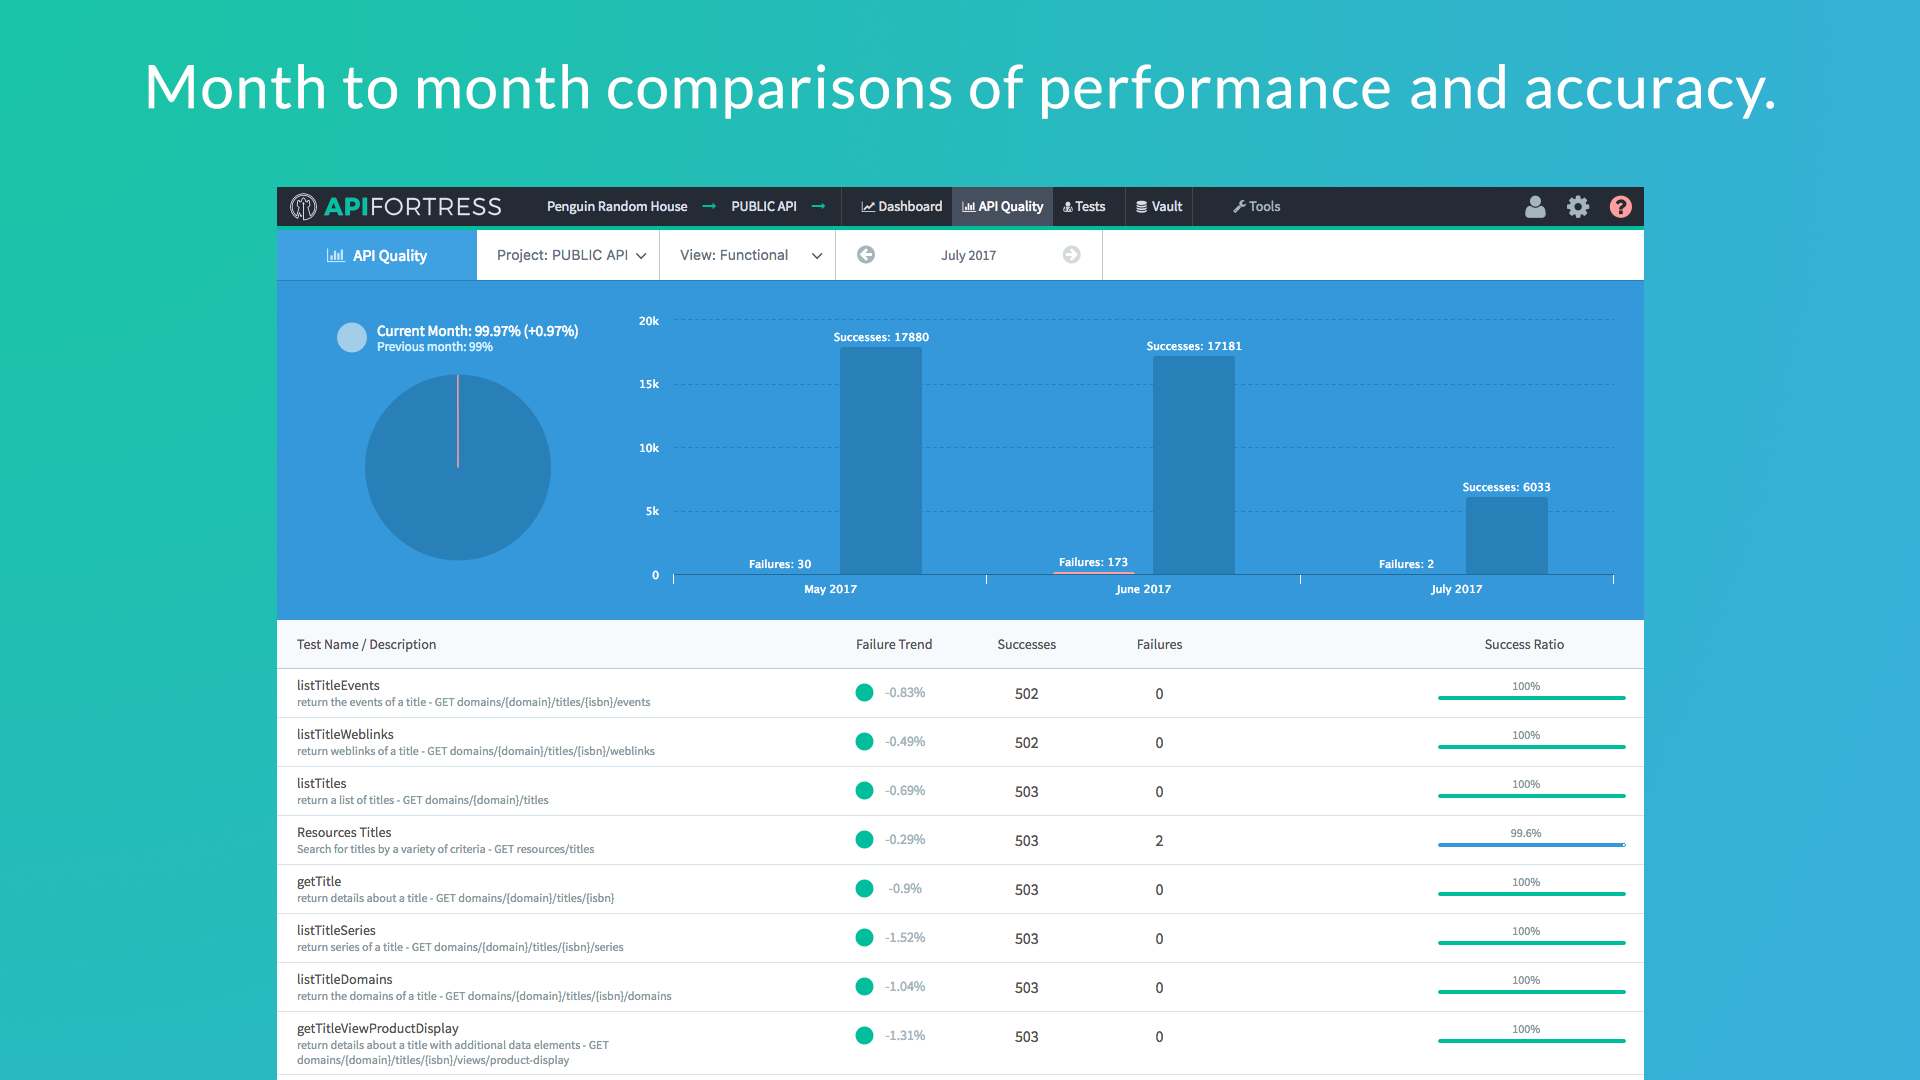Open the settings gear icon

coord(1578,207)
